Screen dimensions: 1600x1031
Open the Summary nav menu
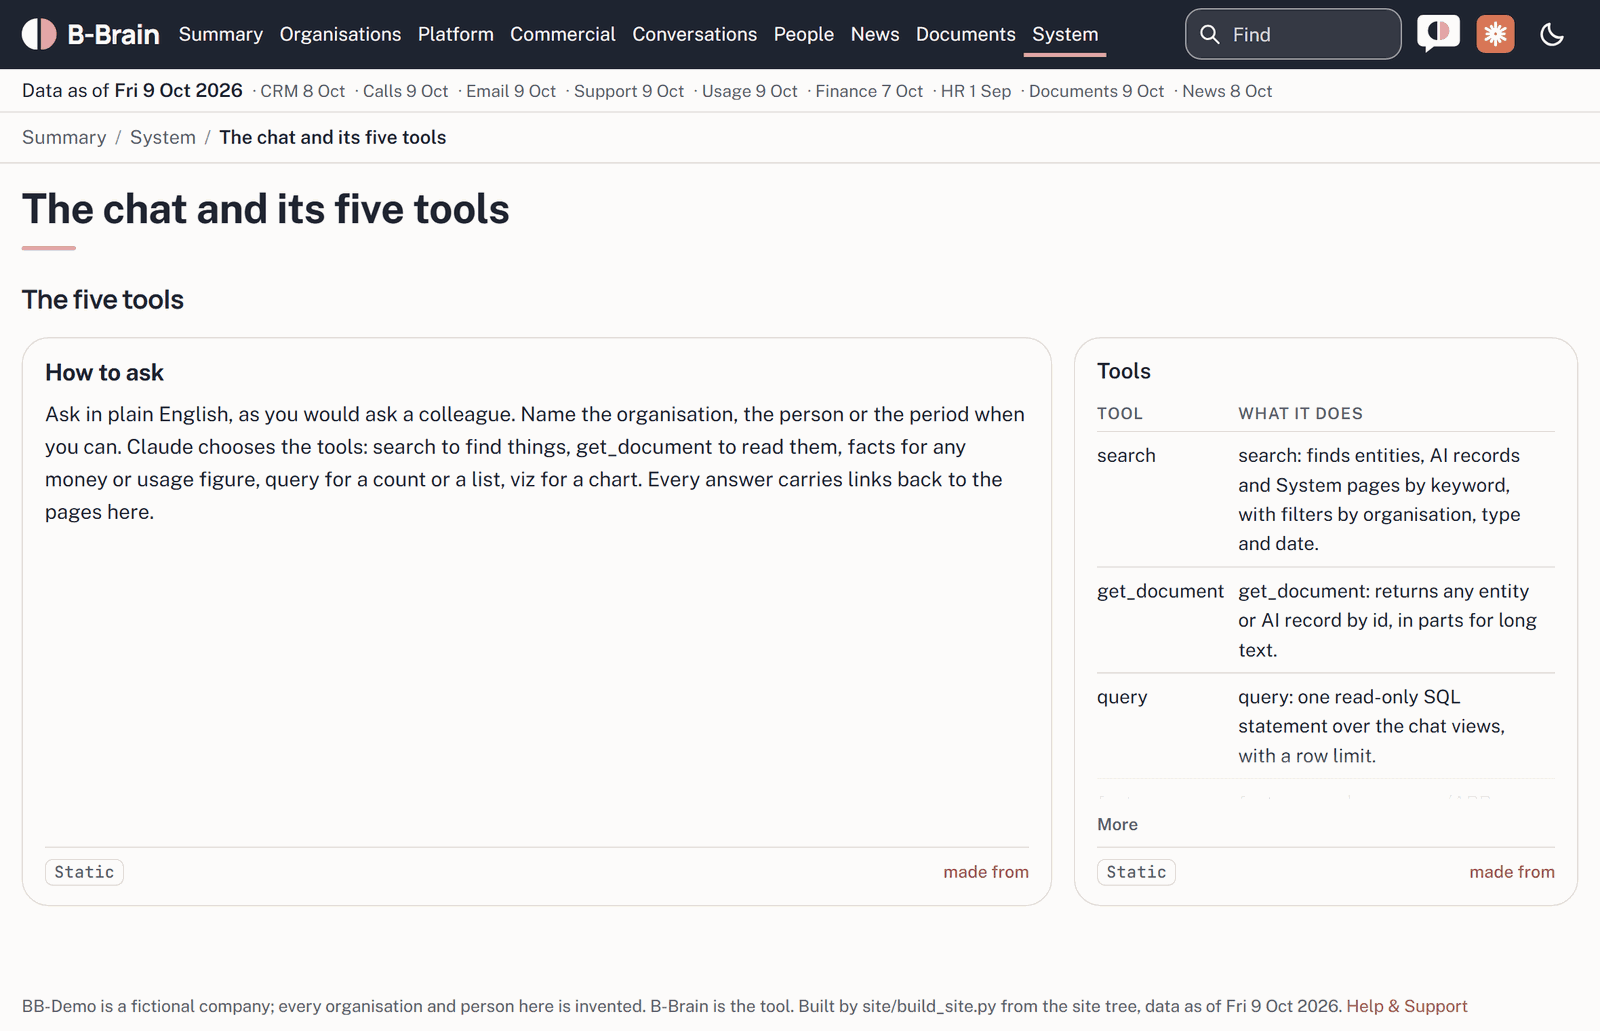point(221,34)
